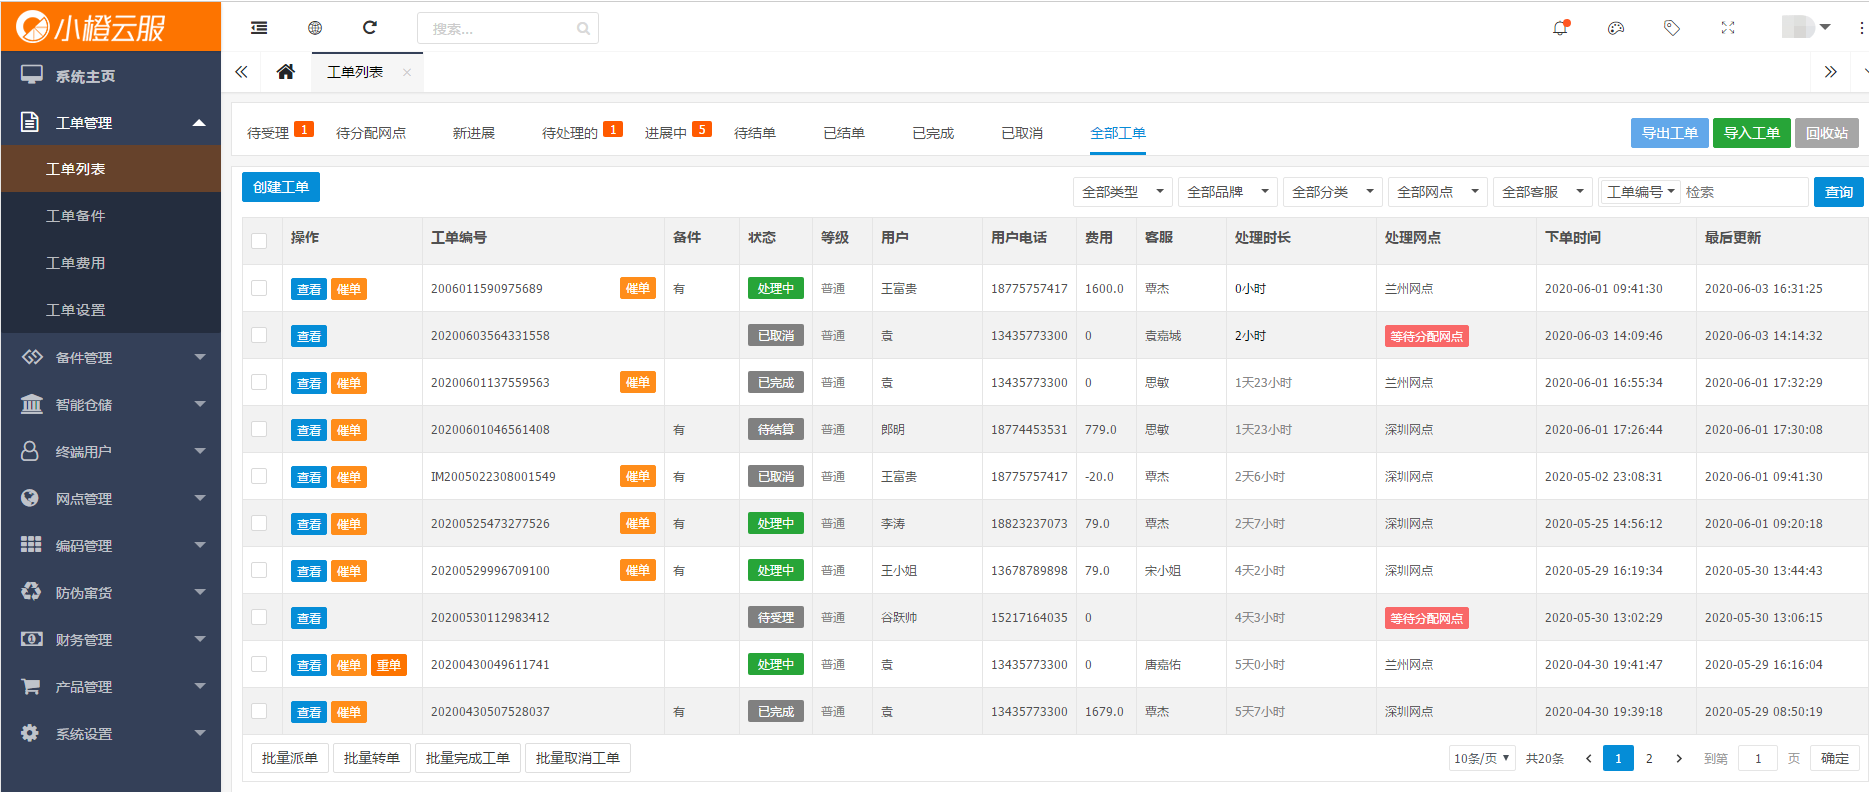
Task: Open the 全部分类 dropdown
Action: (x=1332, y=192)
